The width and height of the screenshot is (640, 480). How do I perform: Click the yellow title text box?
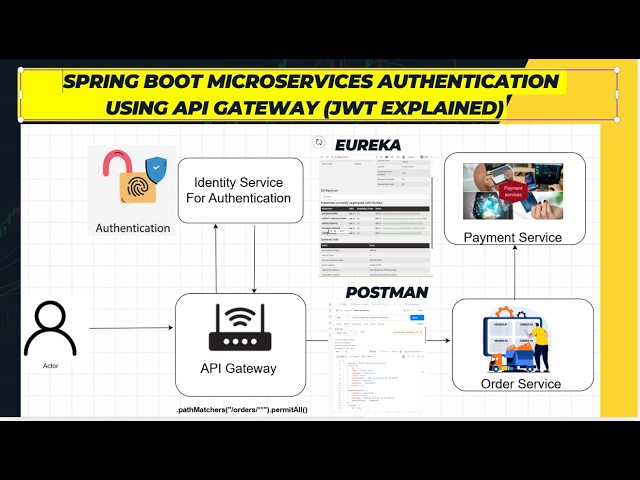pos(318,95)
